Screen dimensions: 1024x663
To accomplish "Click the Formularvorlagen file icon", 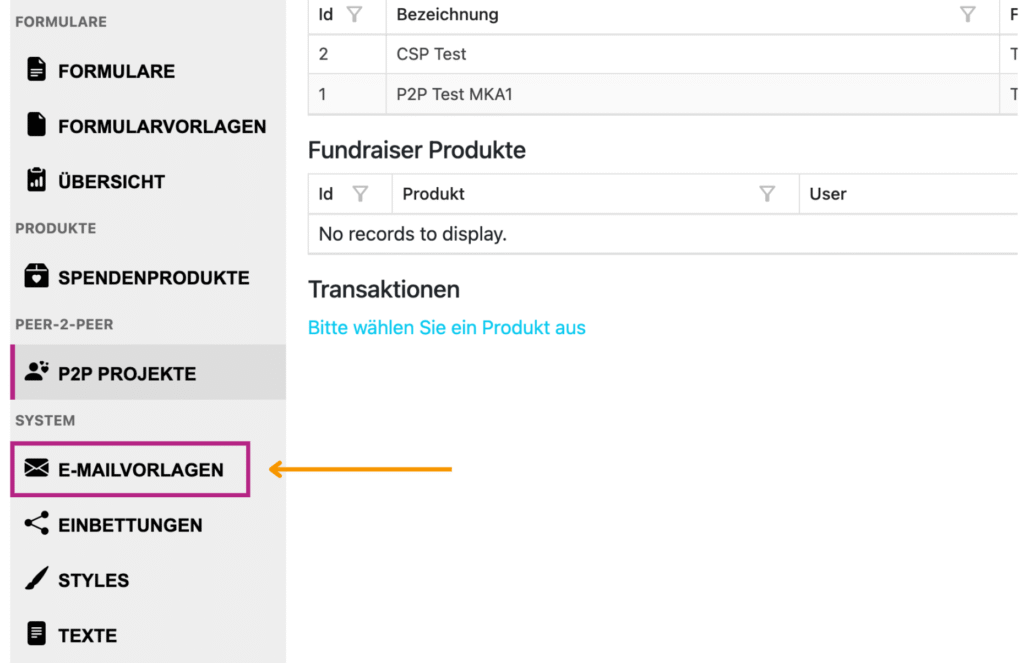I will click(x=37, y=125).
